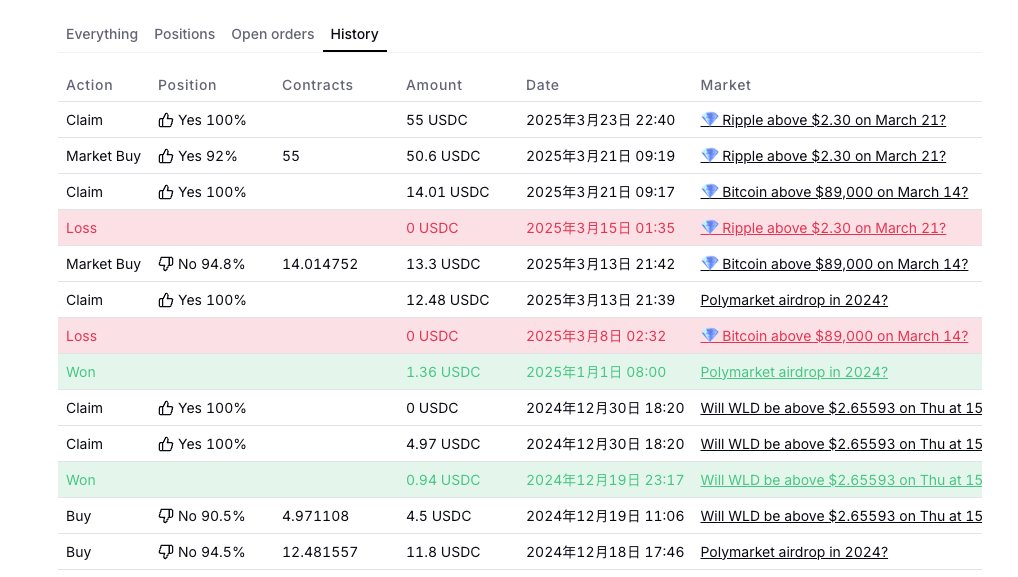Open Polymarket airdrop link in the 11.8 USDC row
This screenshot has width=1018, height=577.
click(794, 552)
